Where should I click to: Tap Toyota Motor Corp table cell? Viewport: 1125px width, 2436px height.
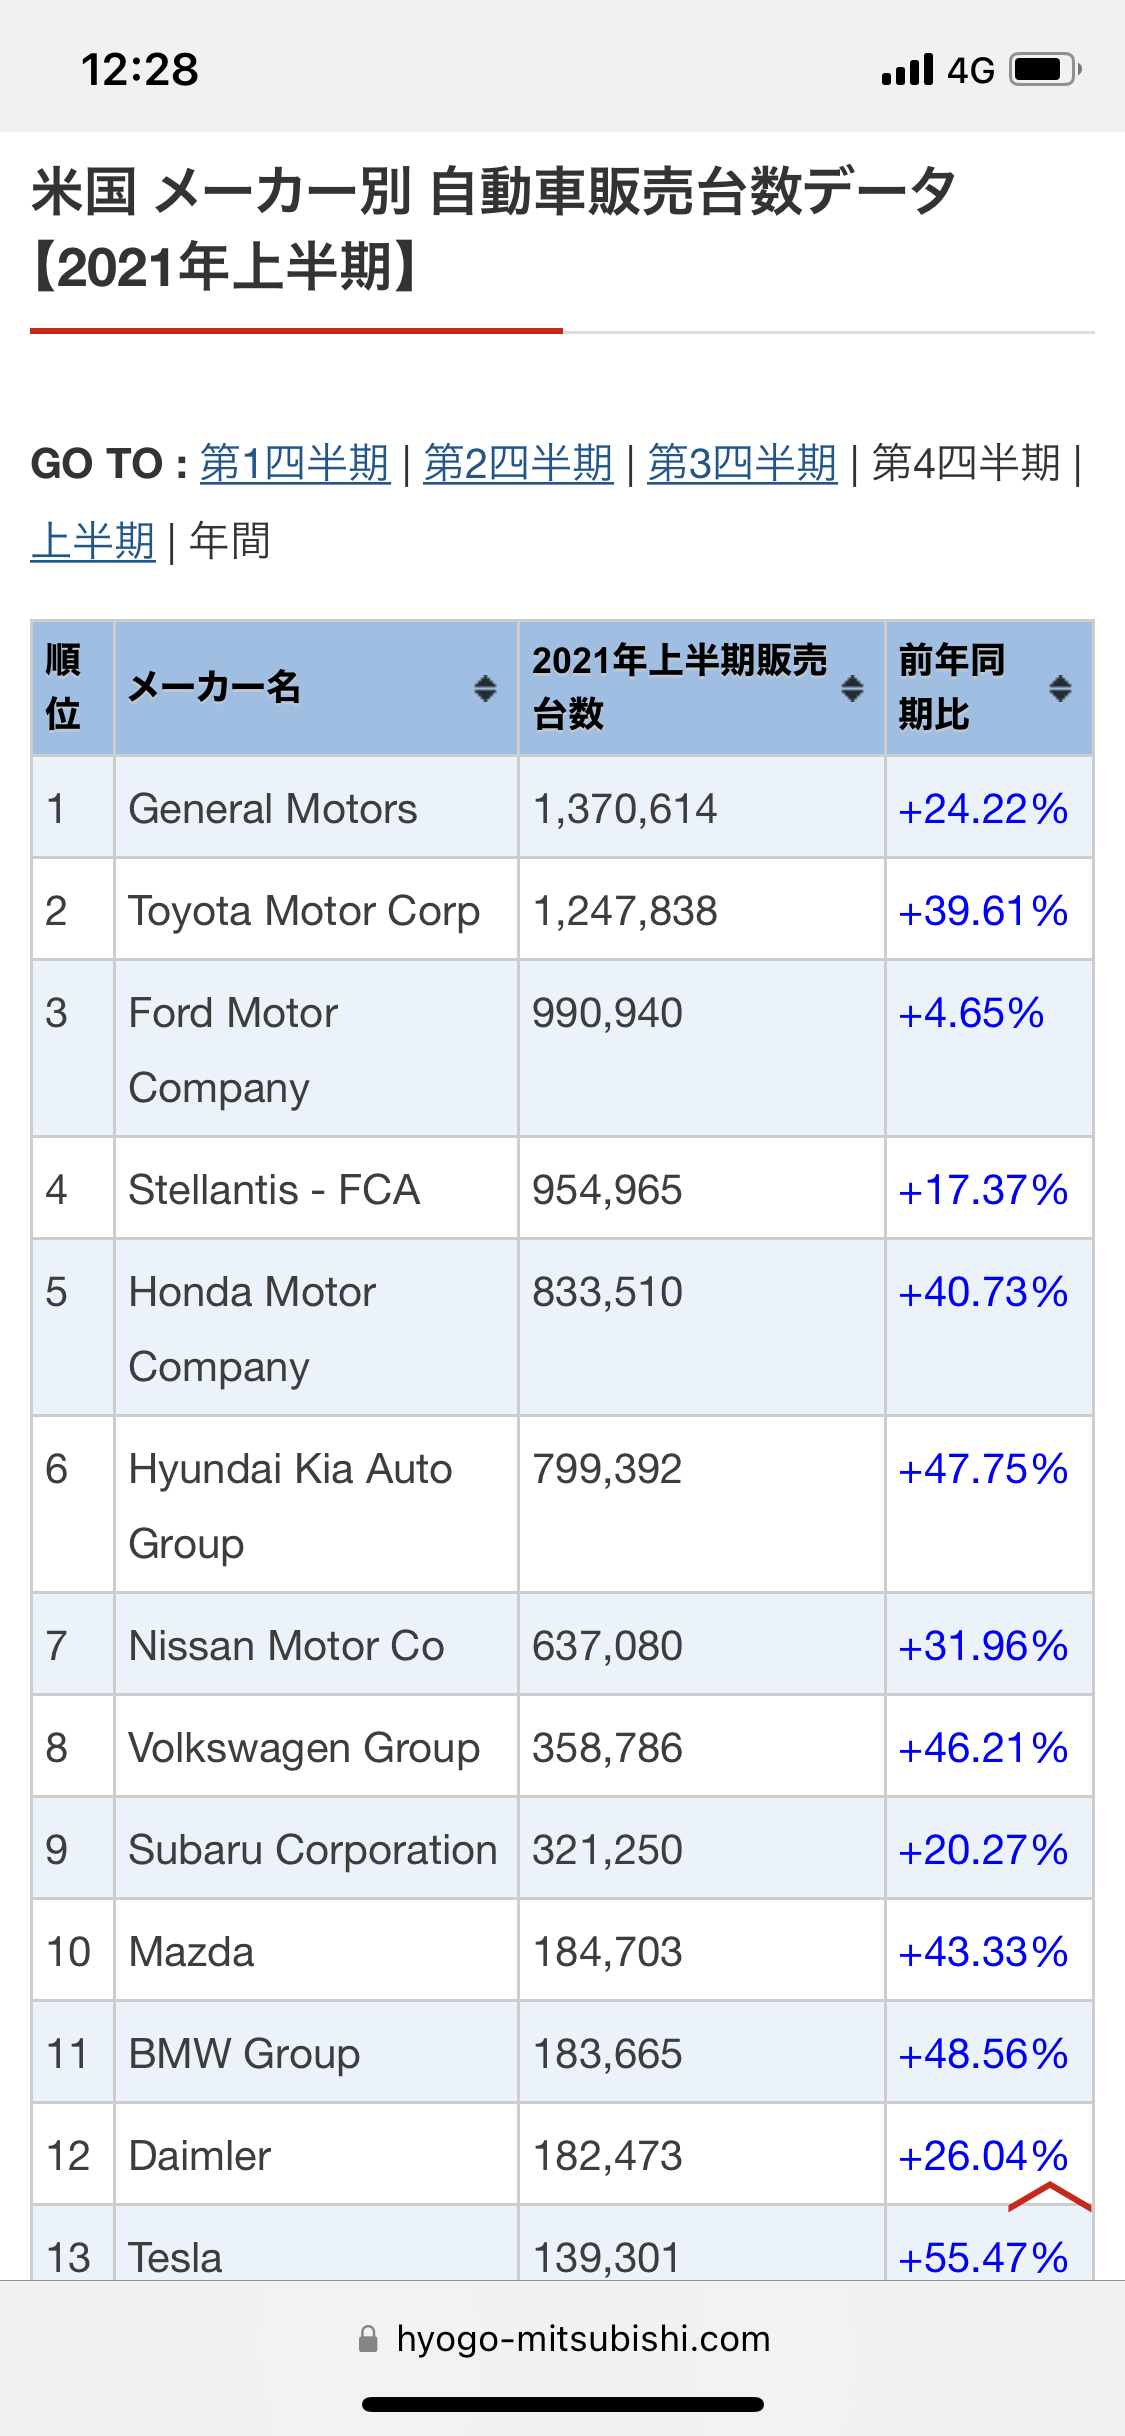[304, 911]
